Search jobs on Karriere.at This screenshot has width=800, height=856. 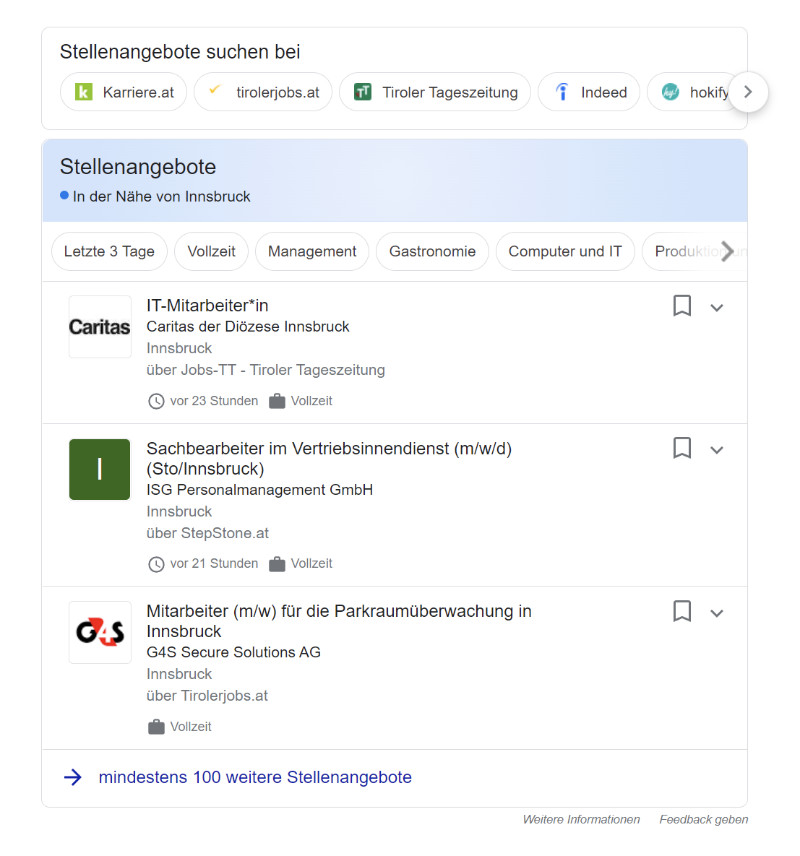(x=123, y=92)
